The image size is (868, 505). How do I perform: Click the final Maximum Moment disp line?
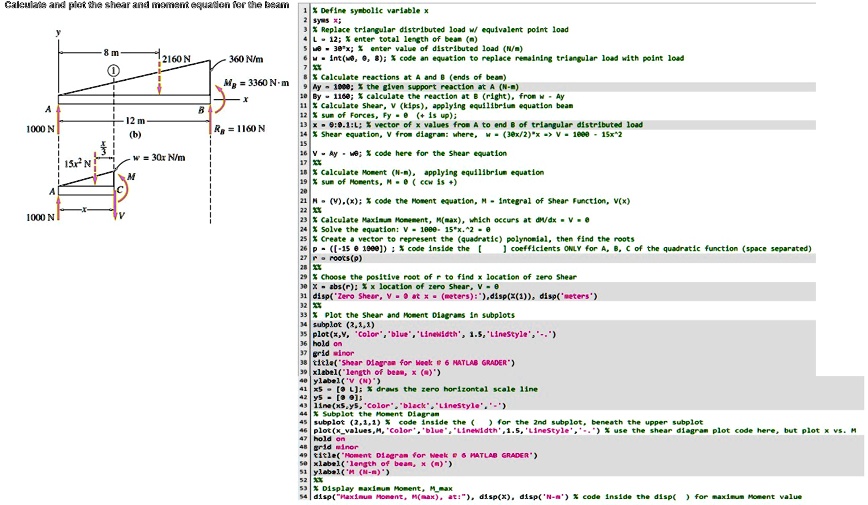(557, 497)
